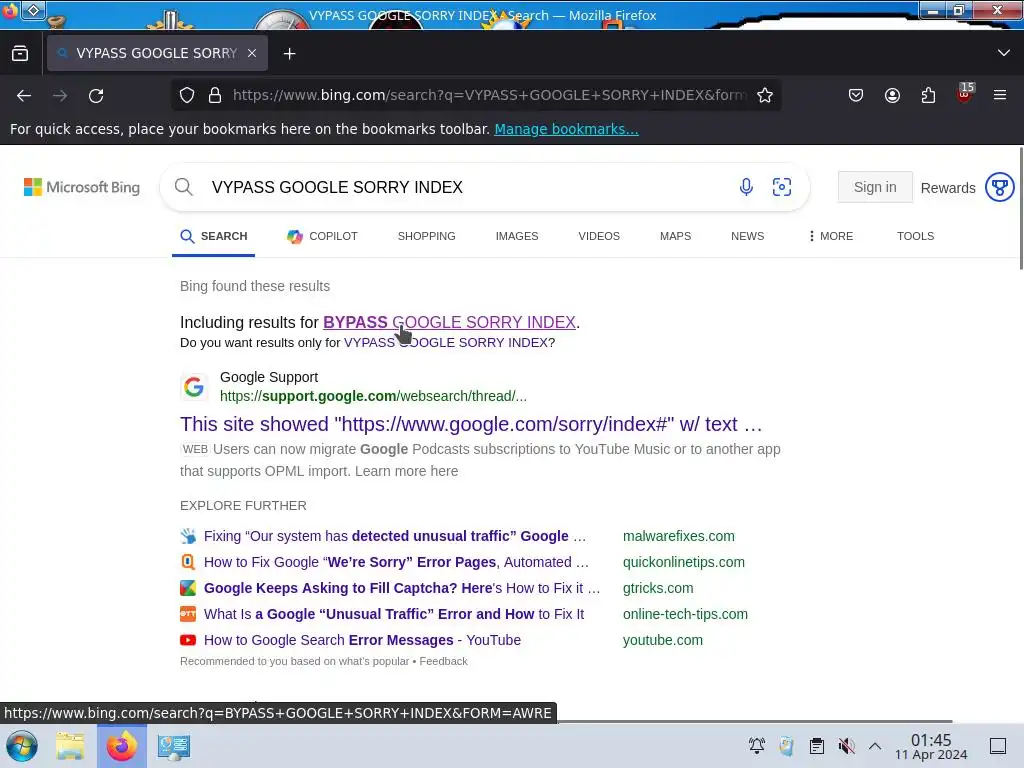Open malwarefixes 'detected unusual traffic' link
This screenshot has height=768, width=1024.
coord(394,536)
